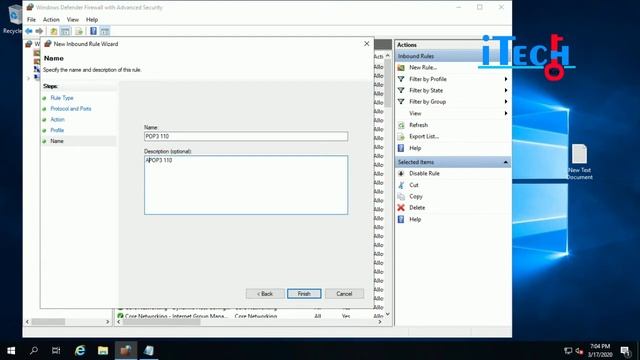Open the Action menu
The height and width of the screenshot is (360, 640).
(x=51, y=20)
